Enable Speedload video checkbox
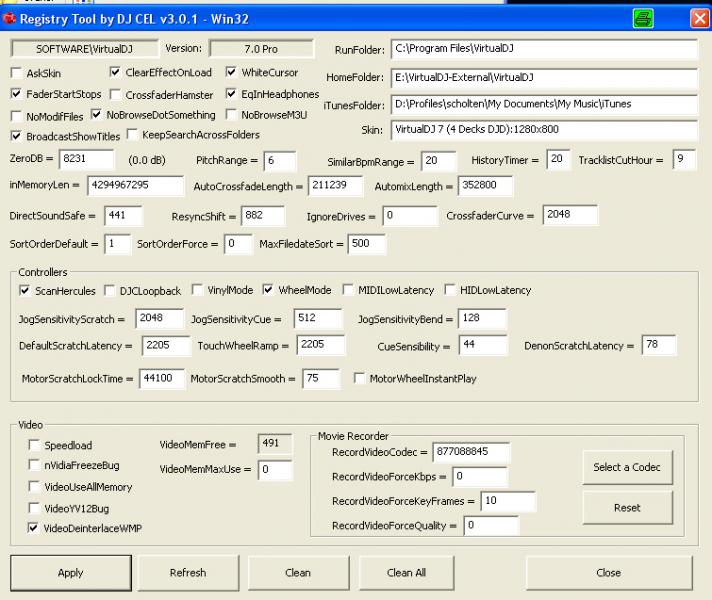Viewport: 712px width, 600px height. pyautogui.click(x=34, y=445)
